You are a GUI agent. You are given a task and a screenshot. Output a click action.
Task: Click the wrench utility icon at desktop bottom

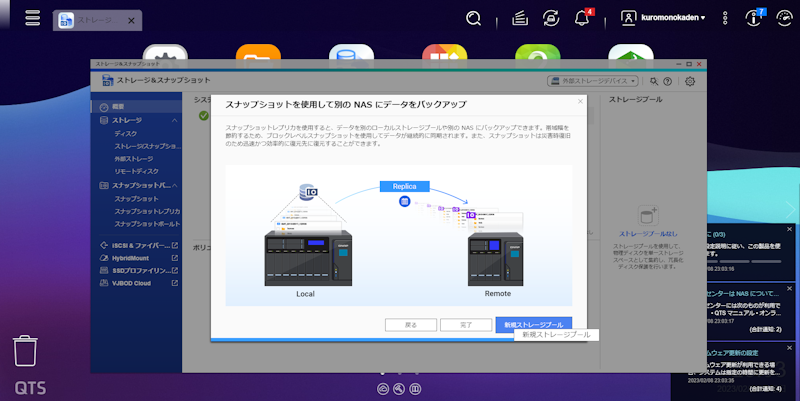tap(399, 389)
